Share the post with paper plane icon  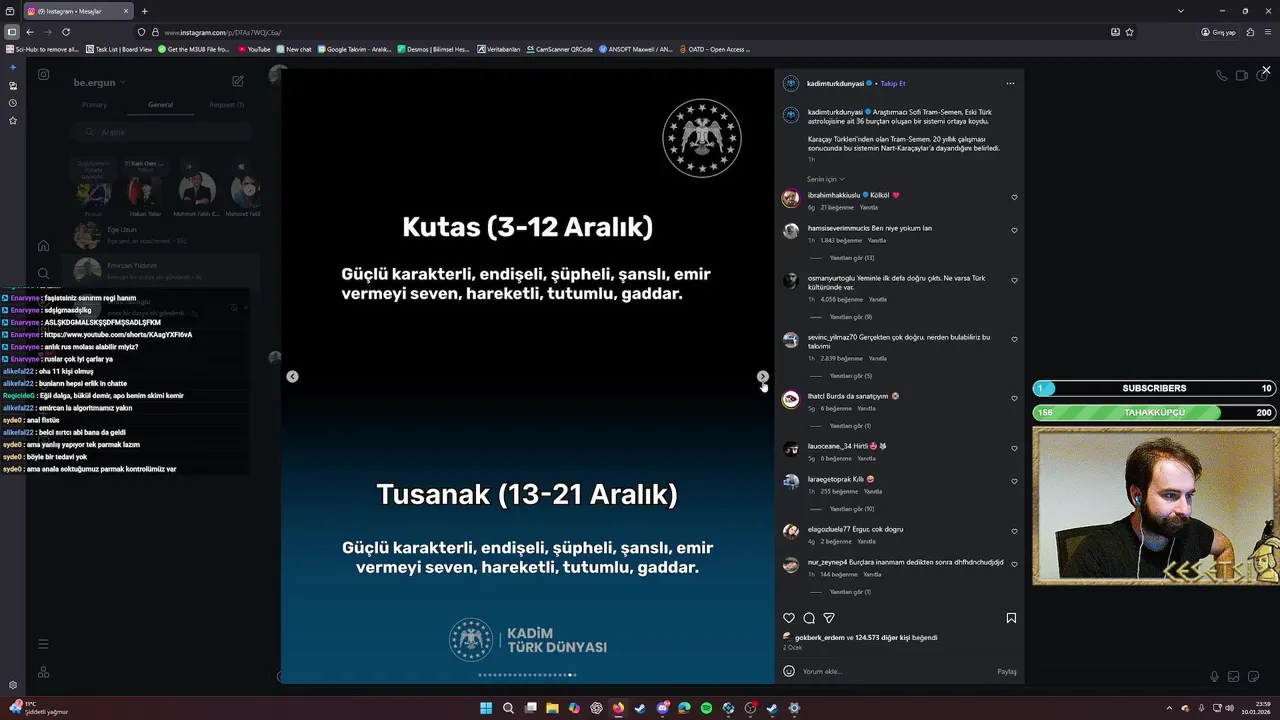[x=829, y=618]
